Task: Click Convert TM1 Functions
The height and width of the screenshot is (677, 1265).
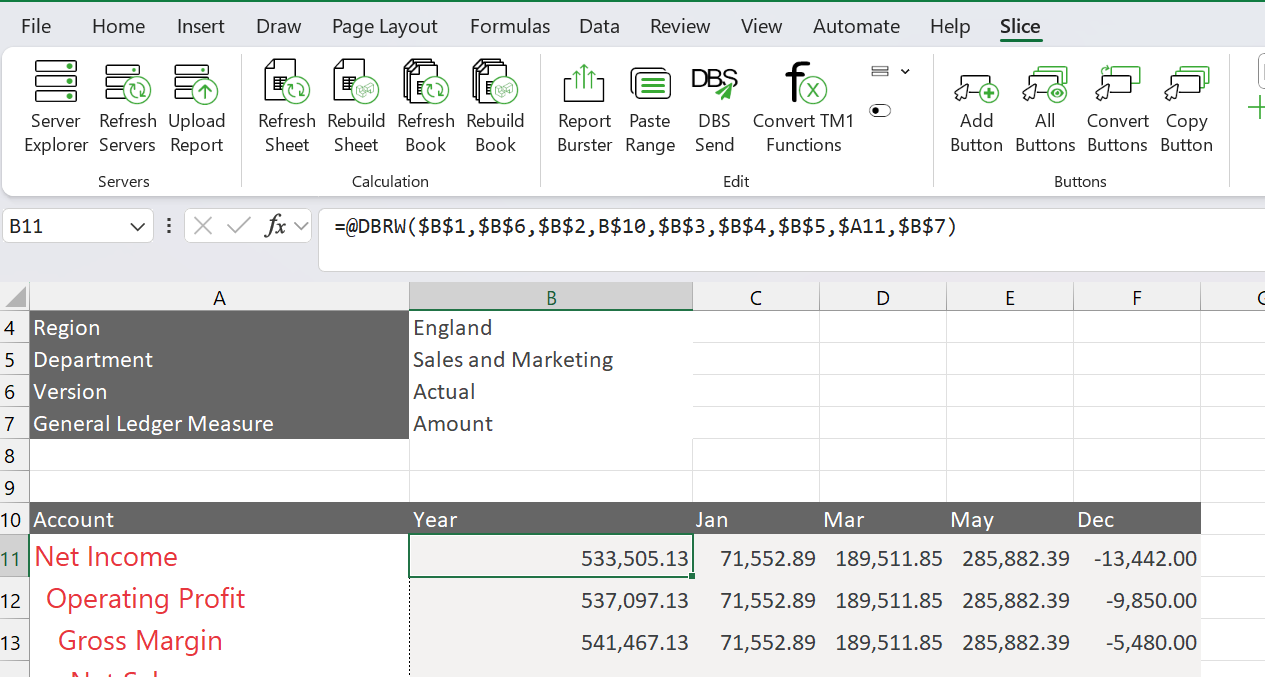Action: click(804, 107)
